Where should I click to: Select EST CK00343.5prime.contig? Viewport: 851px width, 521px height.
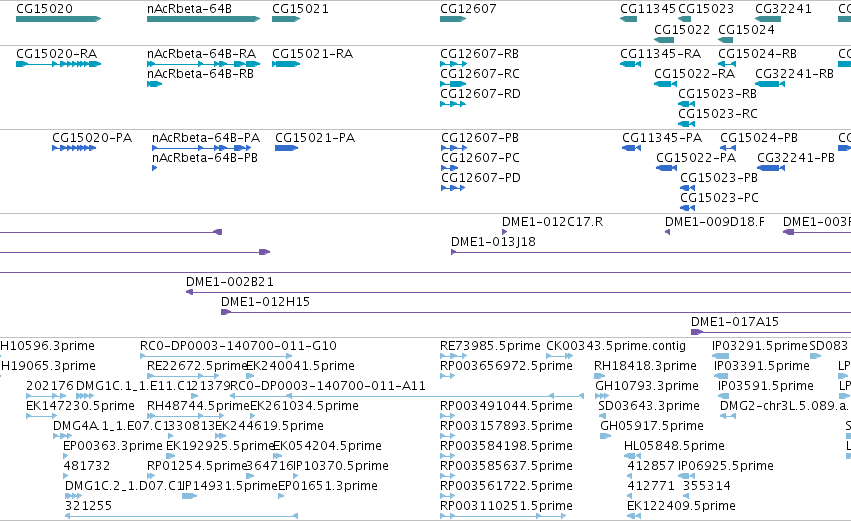coord(616,346)
